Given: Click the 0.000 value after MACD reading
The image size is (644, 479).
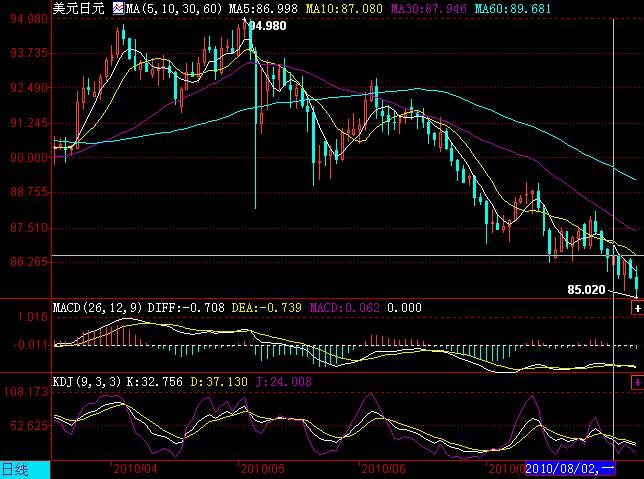Looking at the screenshot, I should point(405,308).
